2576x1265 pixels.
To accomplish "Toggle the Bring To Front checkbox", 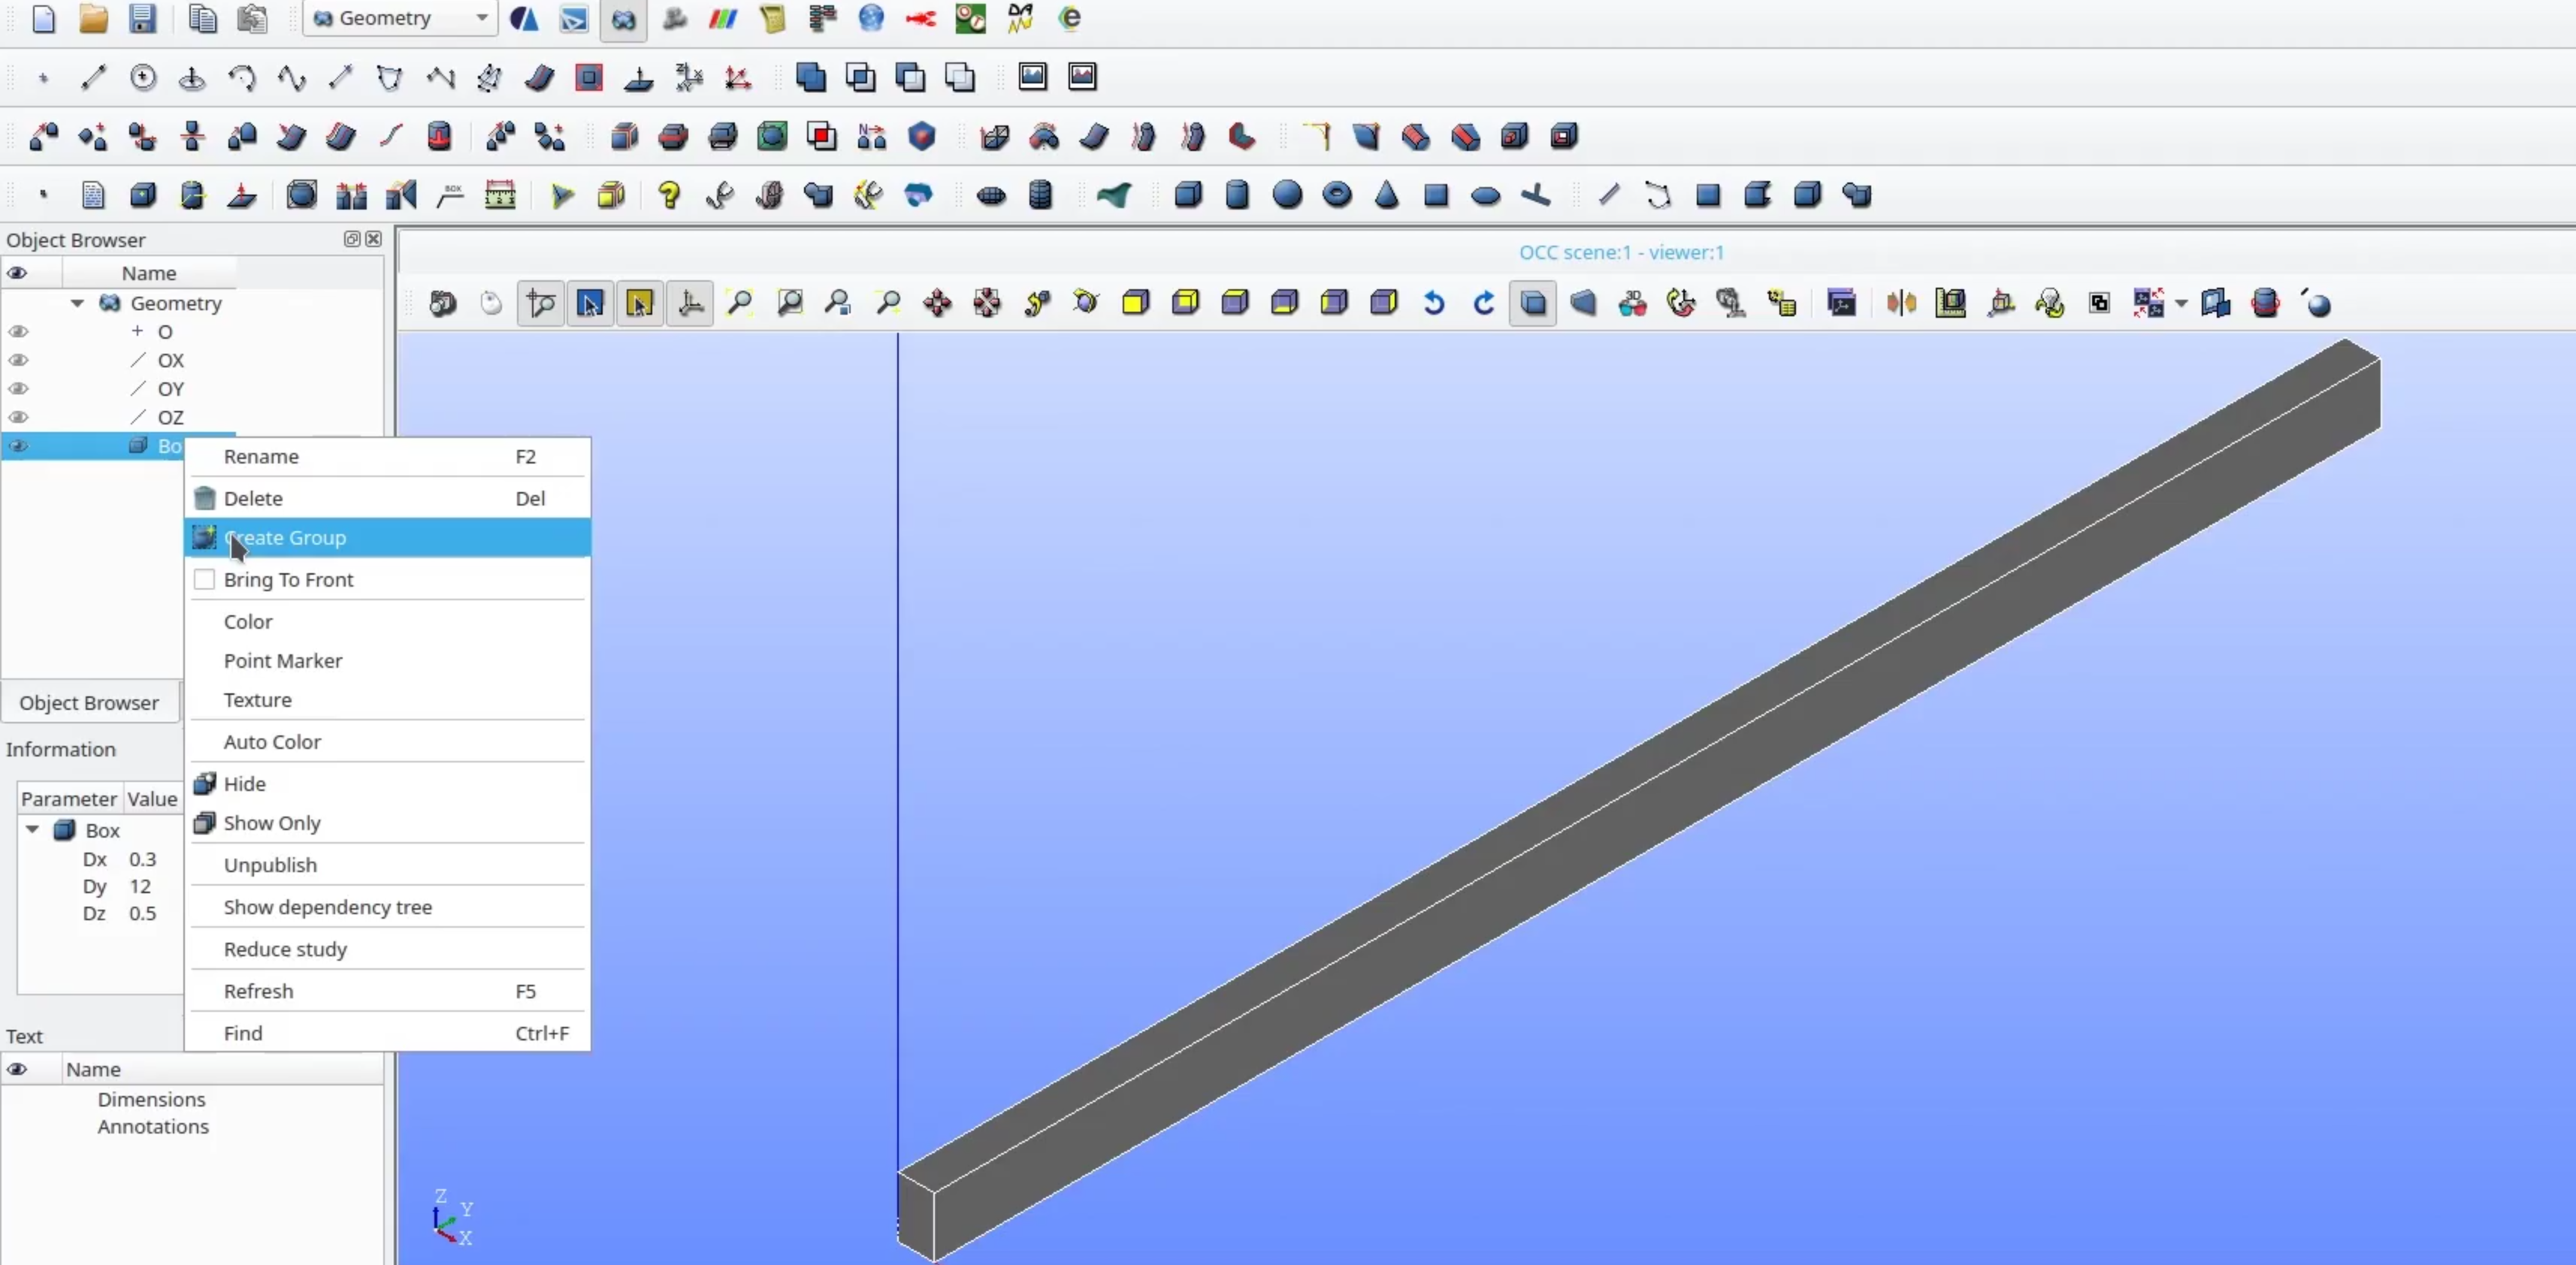I will coord(204,580).
